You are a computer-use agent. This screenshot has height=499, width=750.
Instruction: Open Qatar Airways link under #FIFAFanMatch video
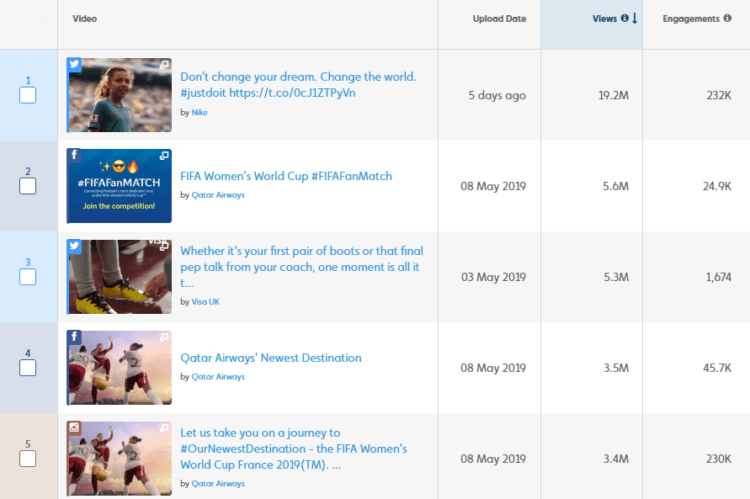pyautogui.click(x=218, y=195)
